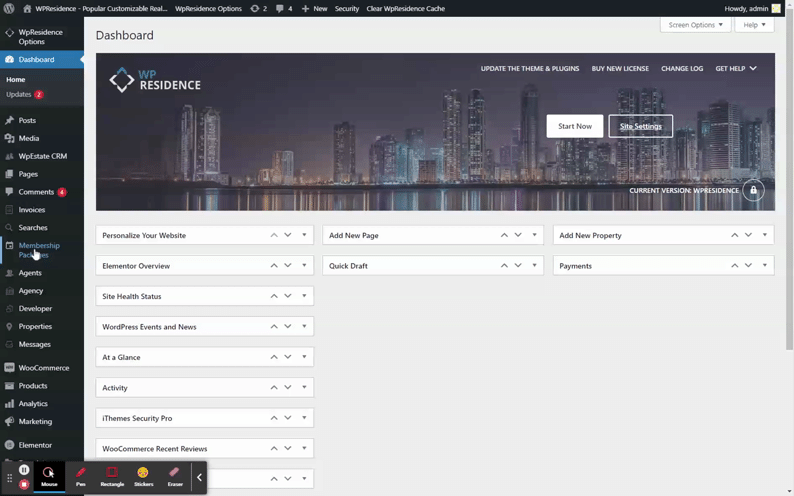794x496 pixels.
Task: Open the comments bubble showing 4
Action: (280, 9)
